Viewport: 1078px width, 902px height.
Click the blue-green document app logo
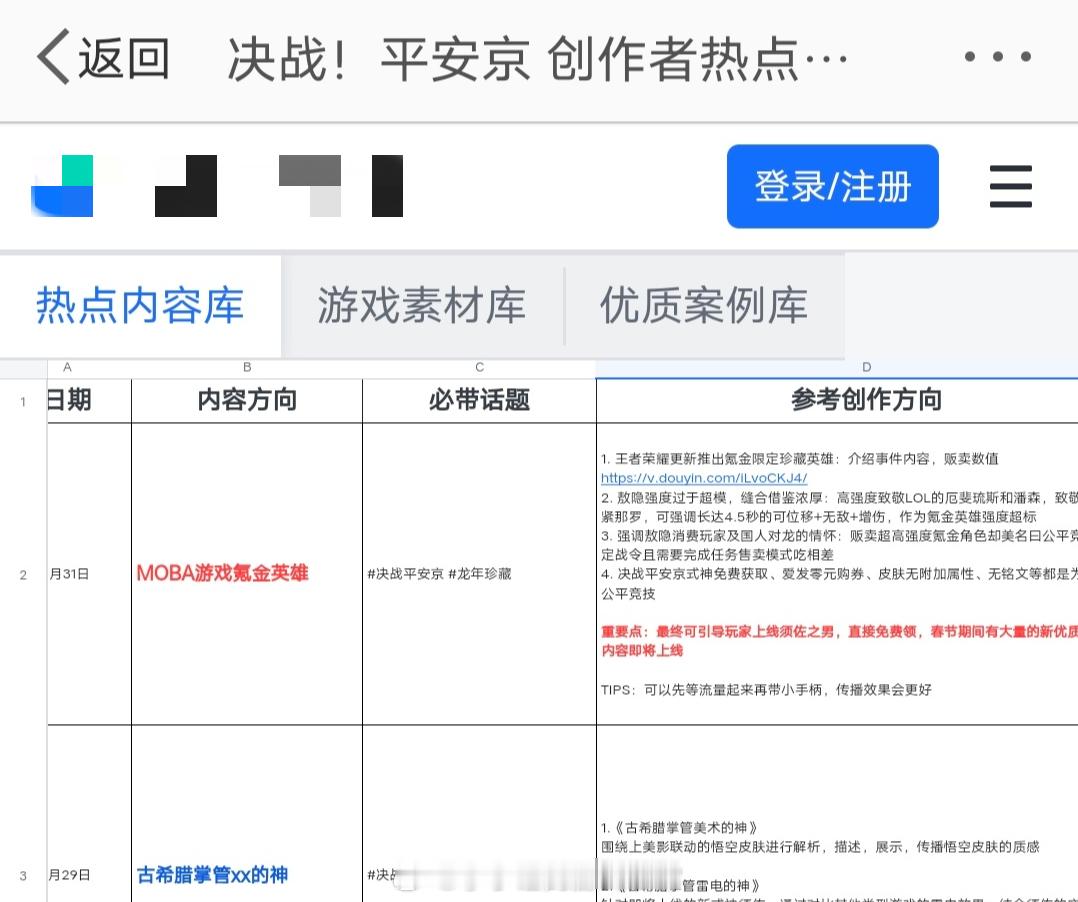(x=62, y=186)
